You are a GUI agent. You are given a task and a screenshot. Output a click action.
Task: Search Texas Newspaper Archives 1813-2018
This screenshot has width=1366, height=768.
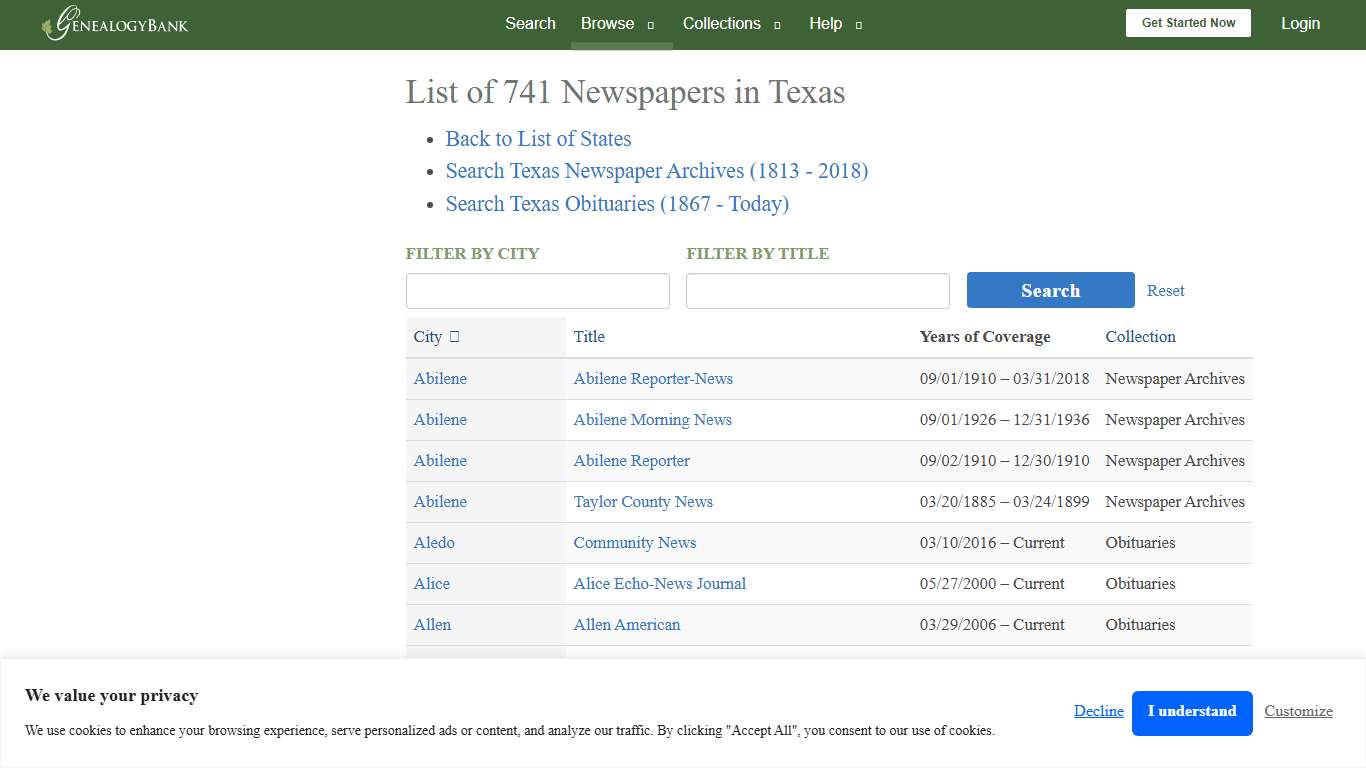[656, 171]
